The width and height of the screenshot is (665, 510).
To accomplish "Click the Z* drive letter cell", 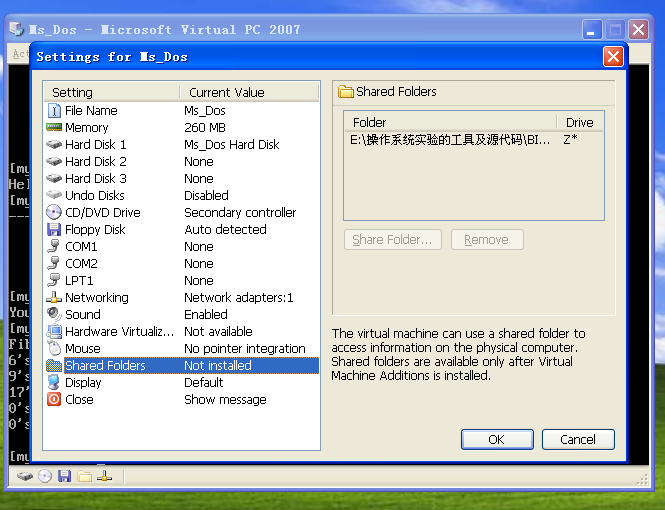I will click(x=570, y=139).
